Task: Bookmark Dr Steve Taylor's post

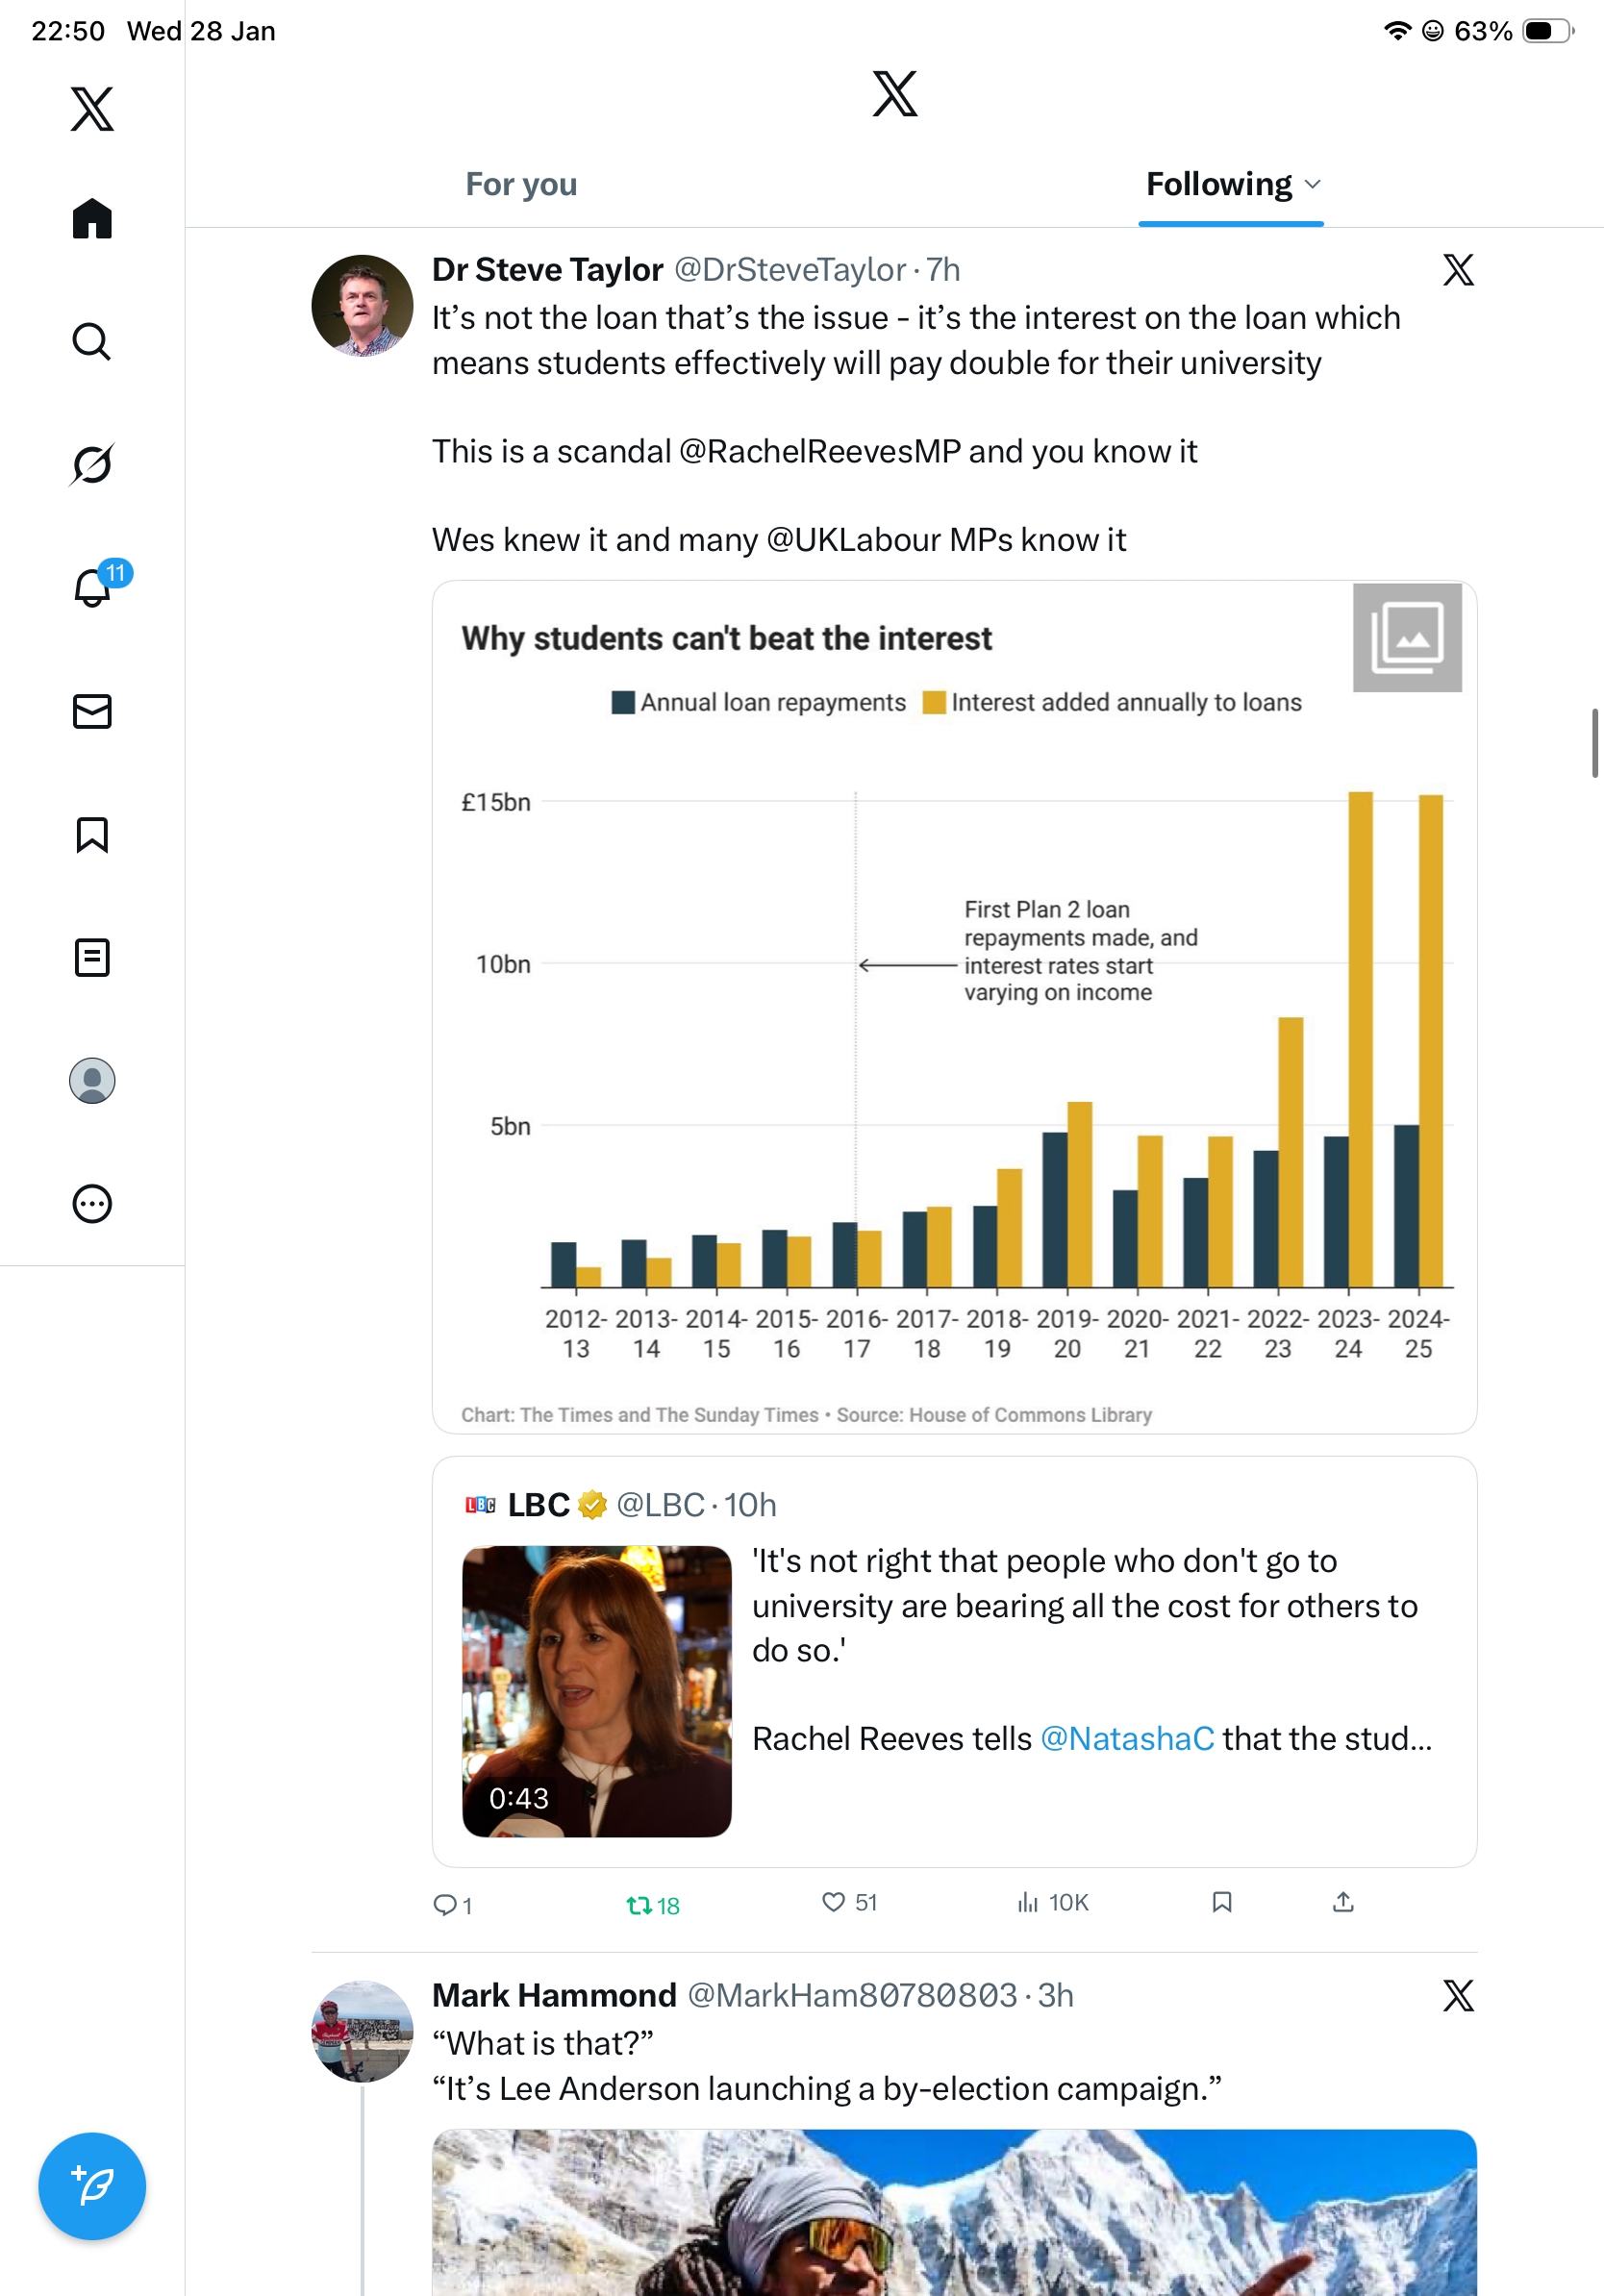Action: pyautogui.click(x=1221, y=1902)
